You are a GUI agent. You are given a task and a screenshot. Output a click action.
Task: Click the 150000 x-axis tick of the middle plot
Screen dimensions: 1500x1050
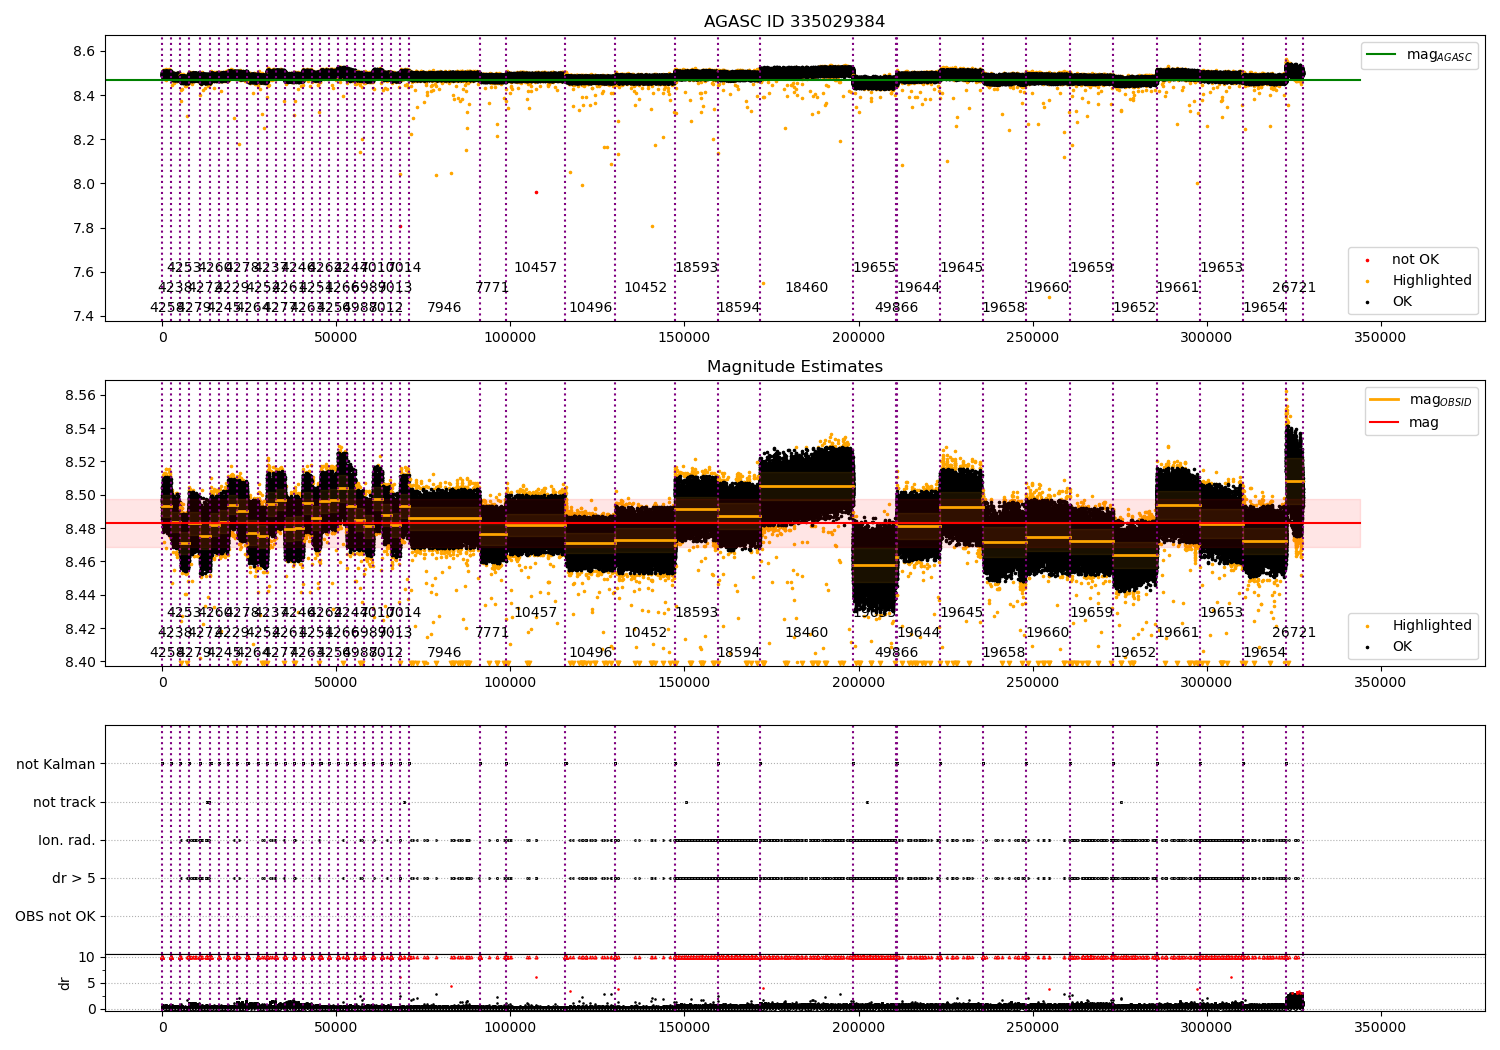pos(684,683)
